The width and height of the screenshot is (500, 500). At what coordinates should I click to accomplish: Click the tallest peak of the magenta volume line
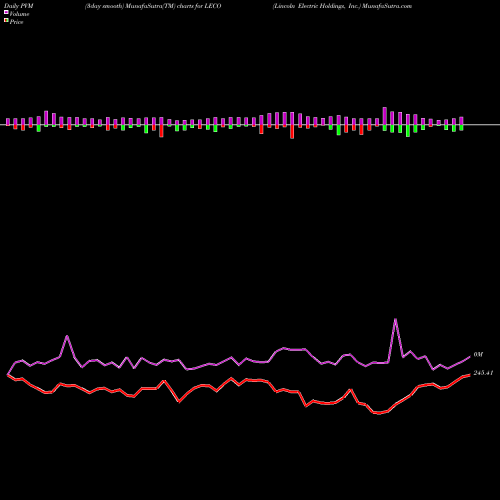click(x=395, y=319)
